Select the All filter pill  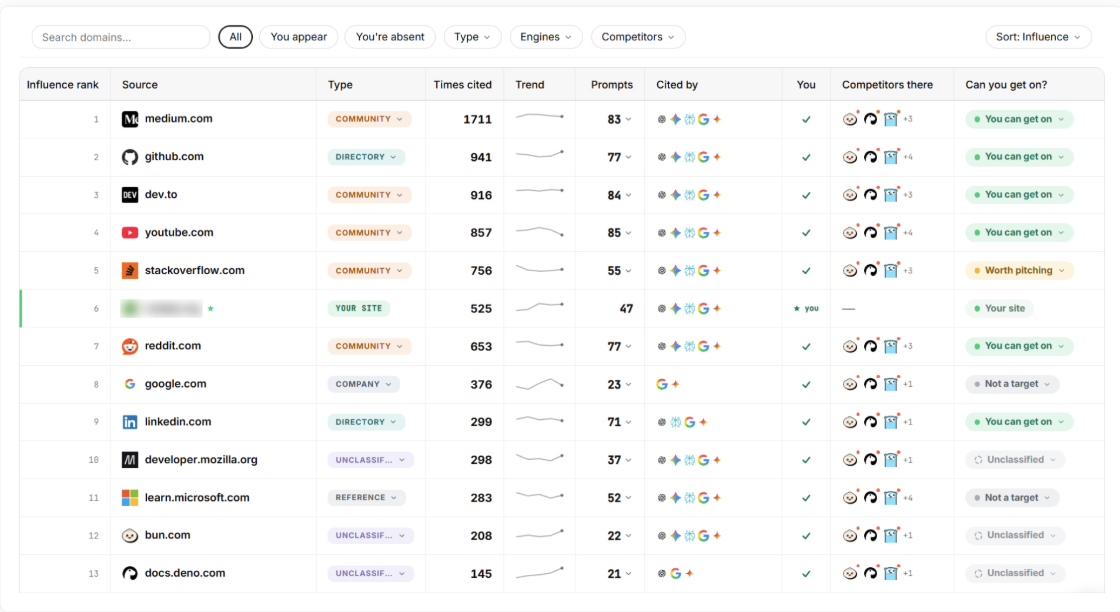[235, 37]
